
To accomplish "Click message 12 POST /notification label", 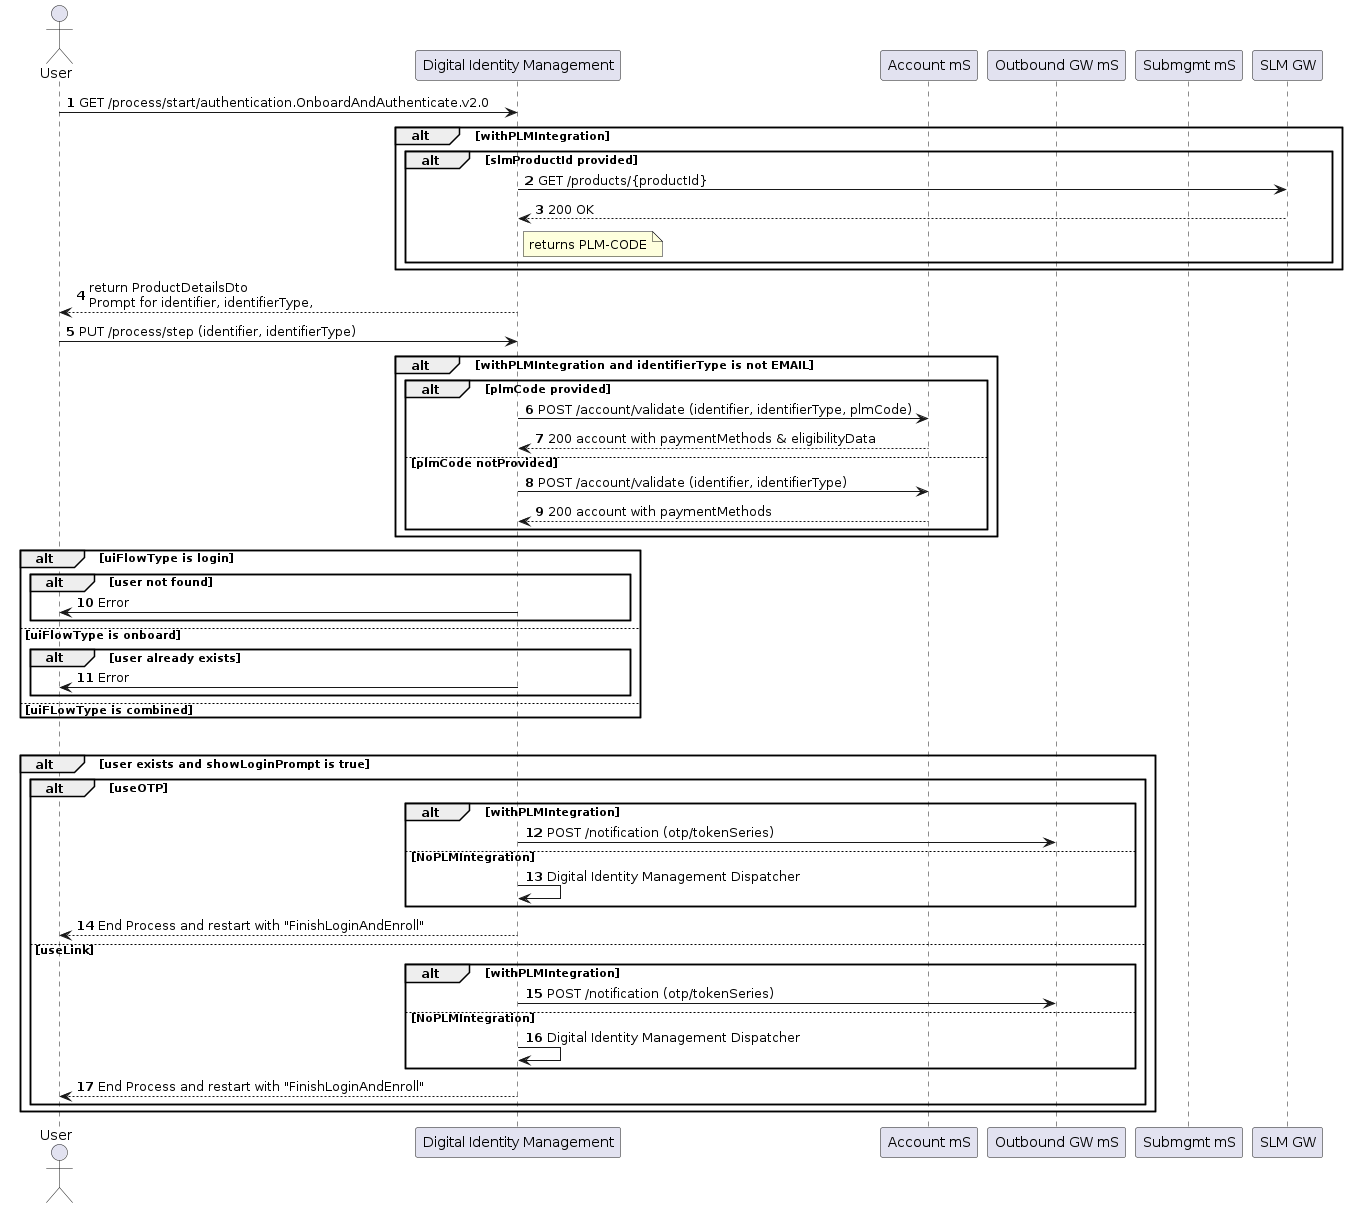I will coord(649,832).
